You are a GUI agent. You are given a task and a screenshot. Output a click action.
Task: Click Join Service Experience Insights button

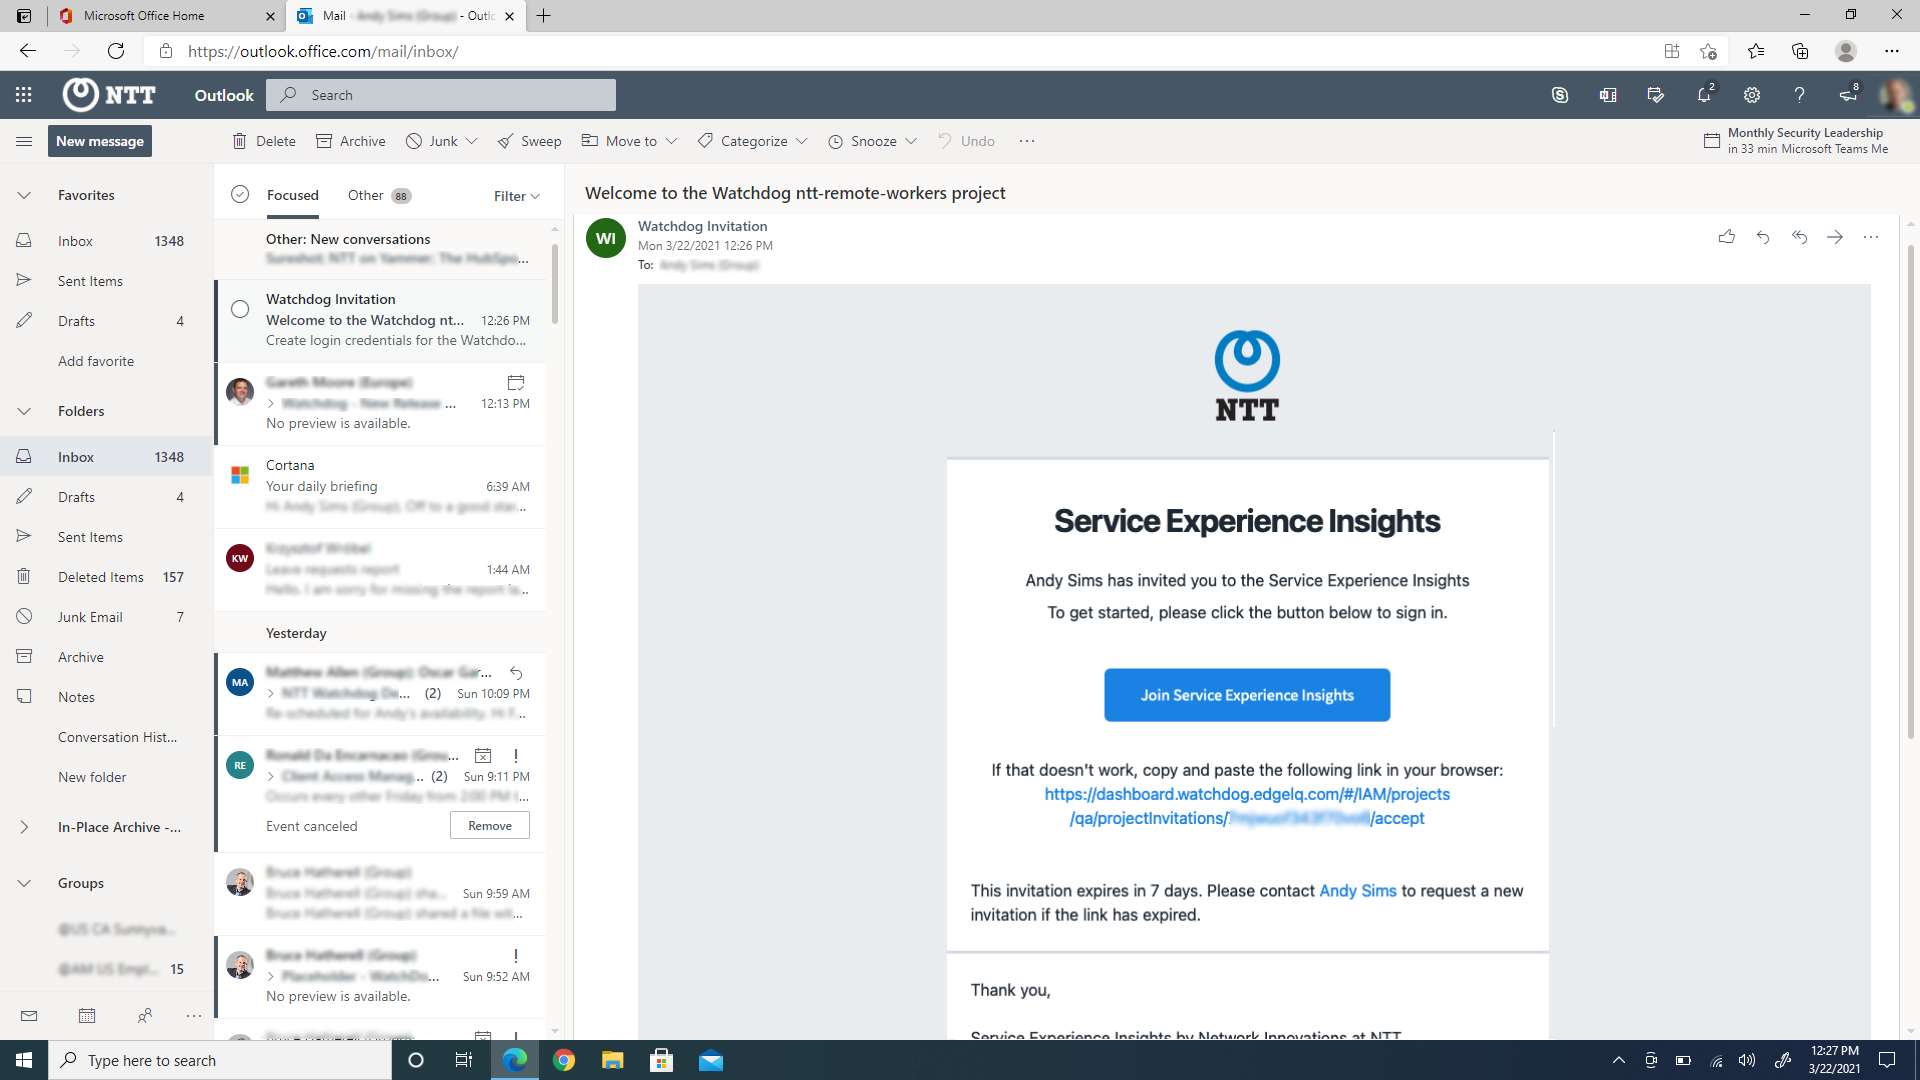point(1247,695)
